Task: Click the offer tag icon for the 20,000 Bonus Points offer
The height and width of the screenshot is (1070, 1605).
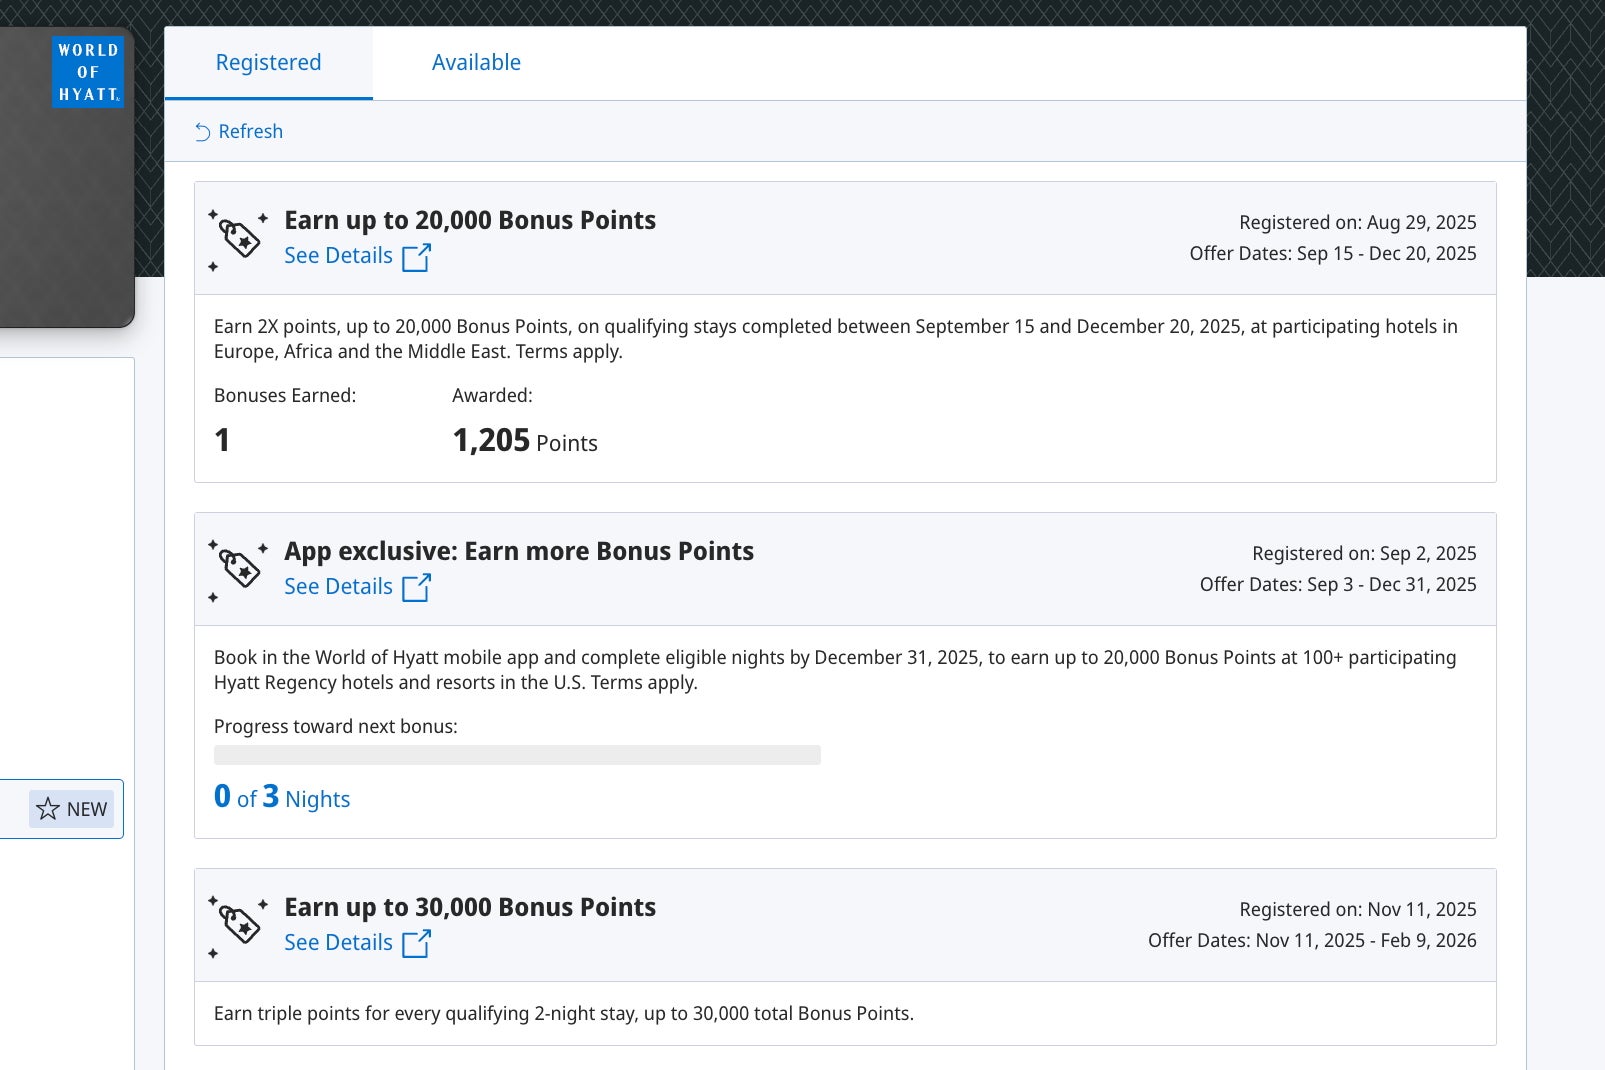Action: (x=239, y=240)
